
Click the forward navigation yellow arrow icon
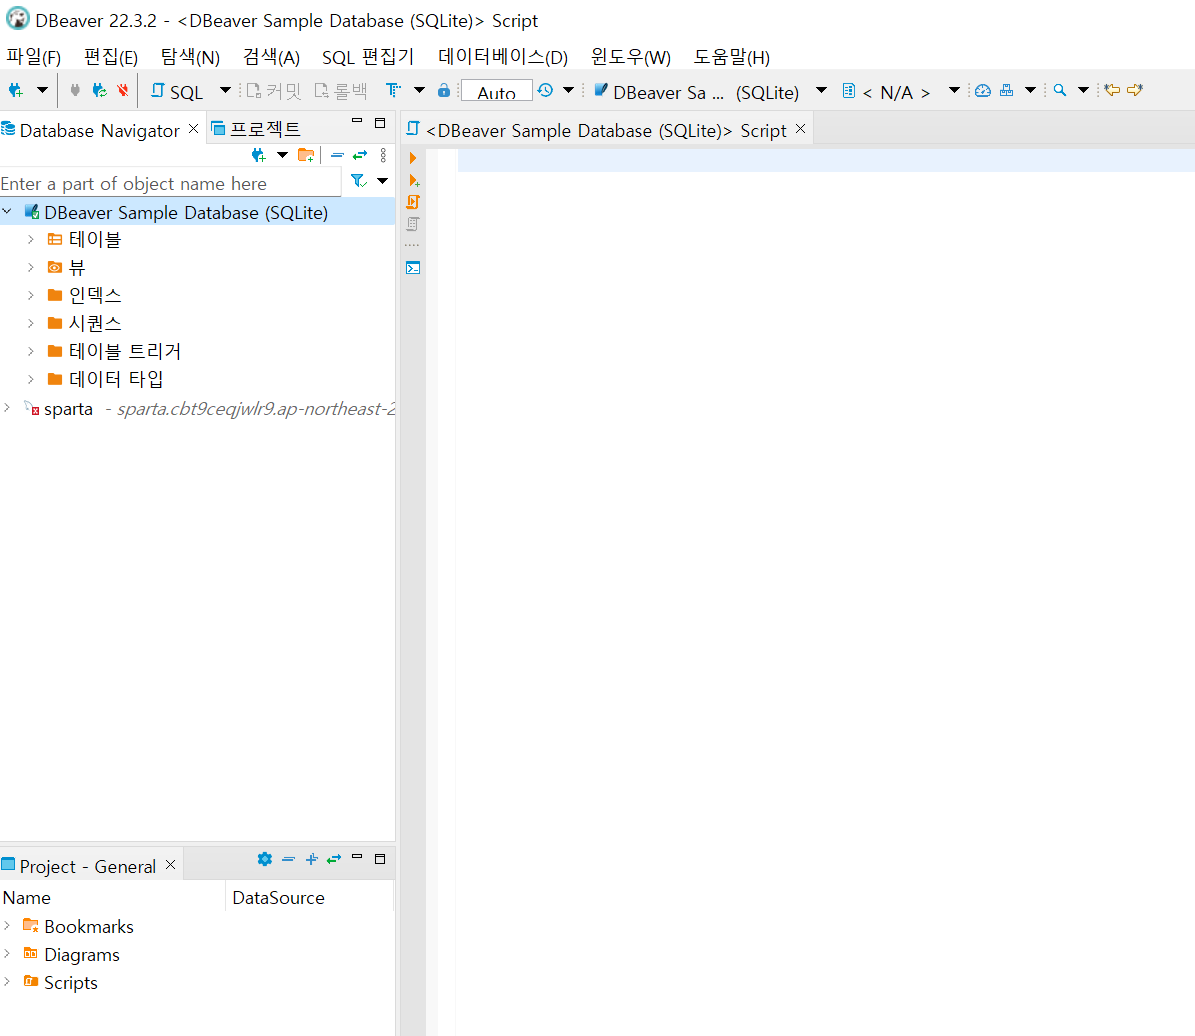(x=1136, y=90)
